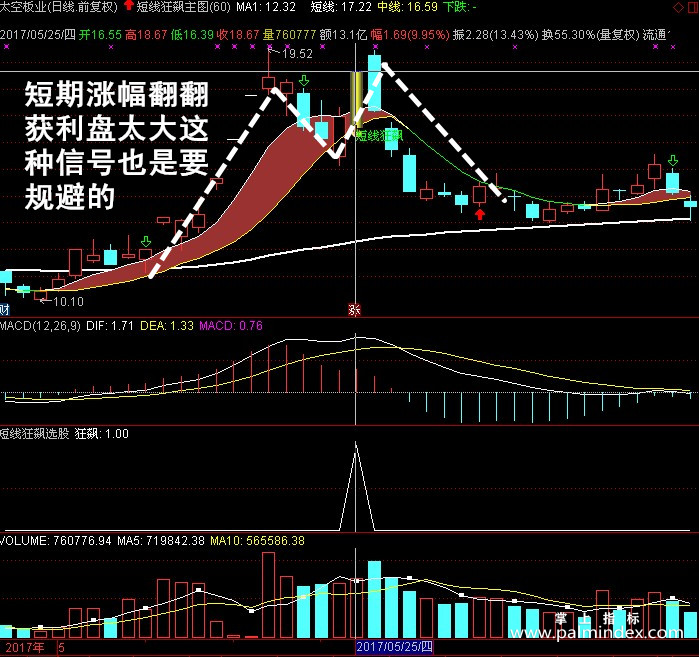Open MACD(12,26,9) indicator parameters label

[x=40, y=326]
